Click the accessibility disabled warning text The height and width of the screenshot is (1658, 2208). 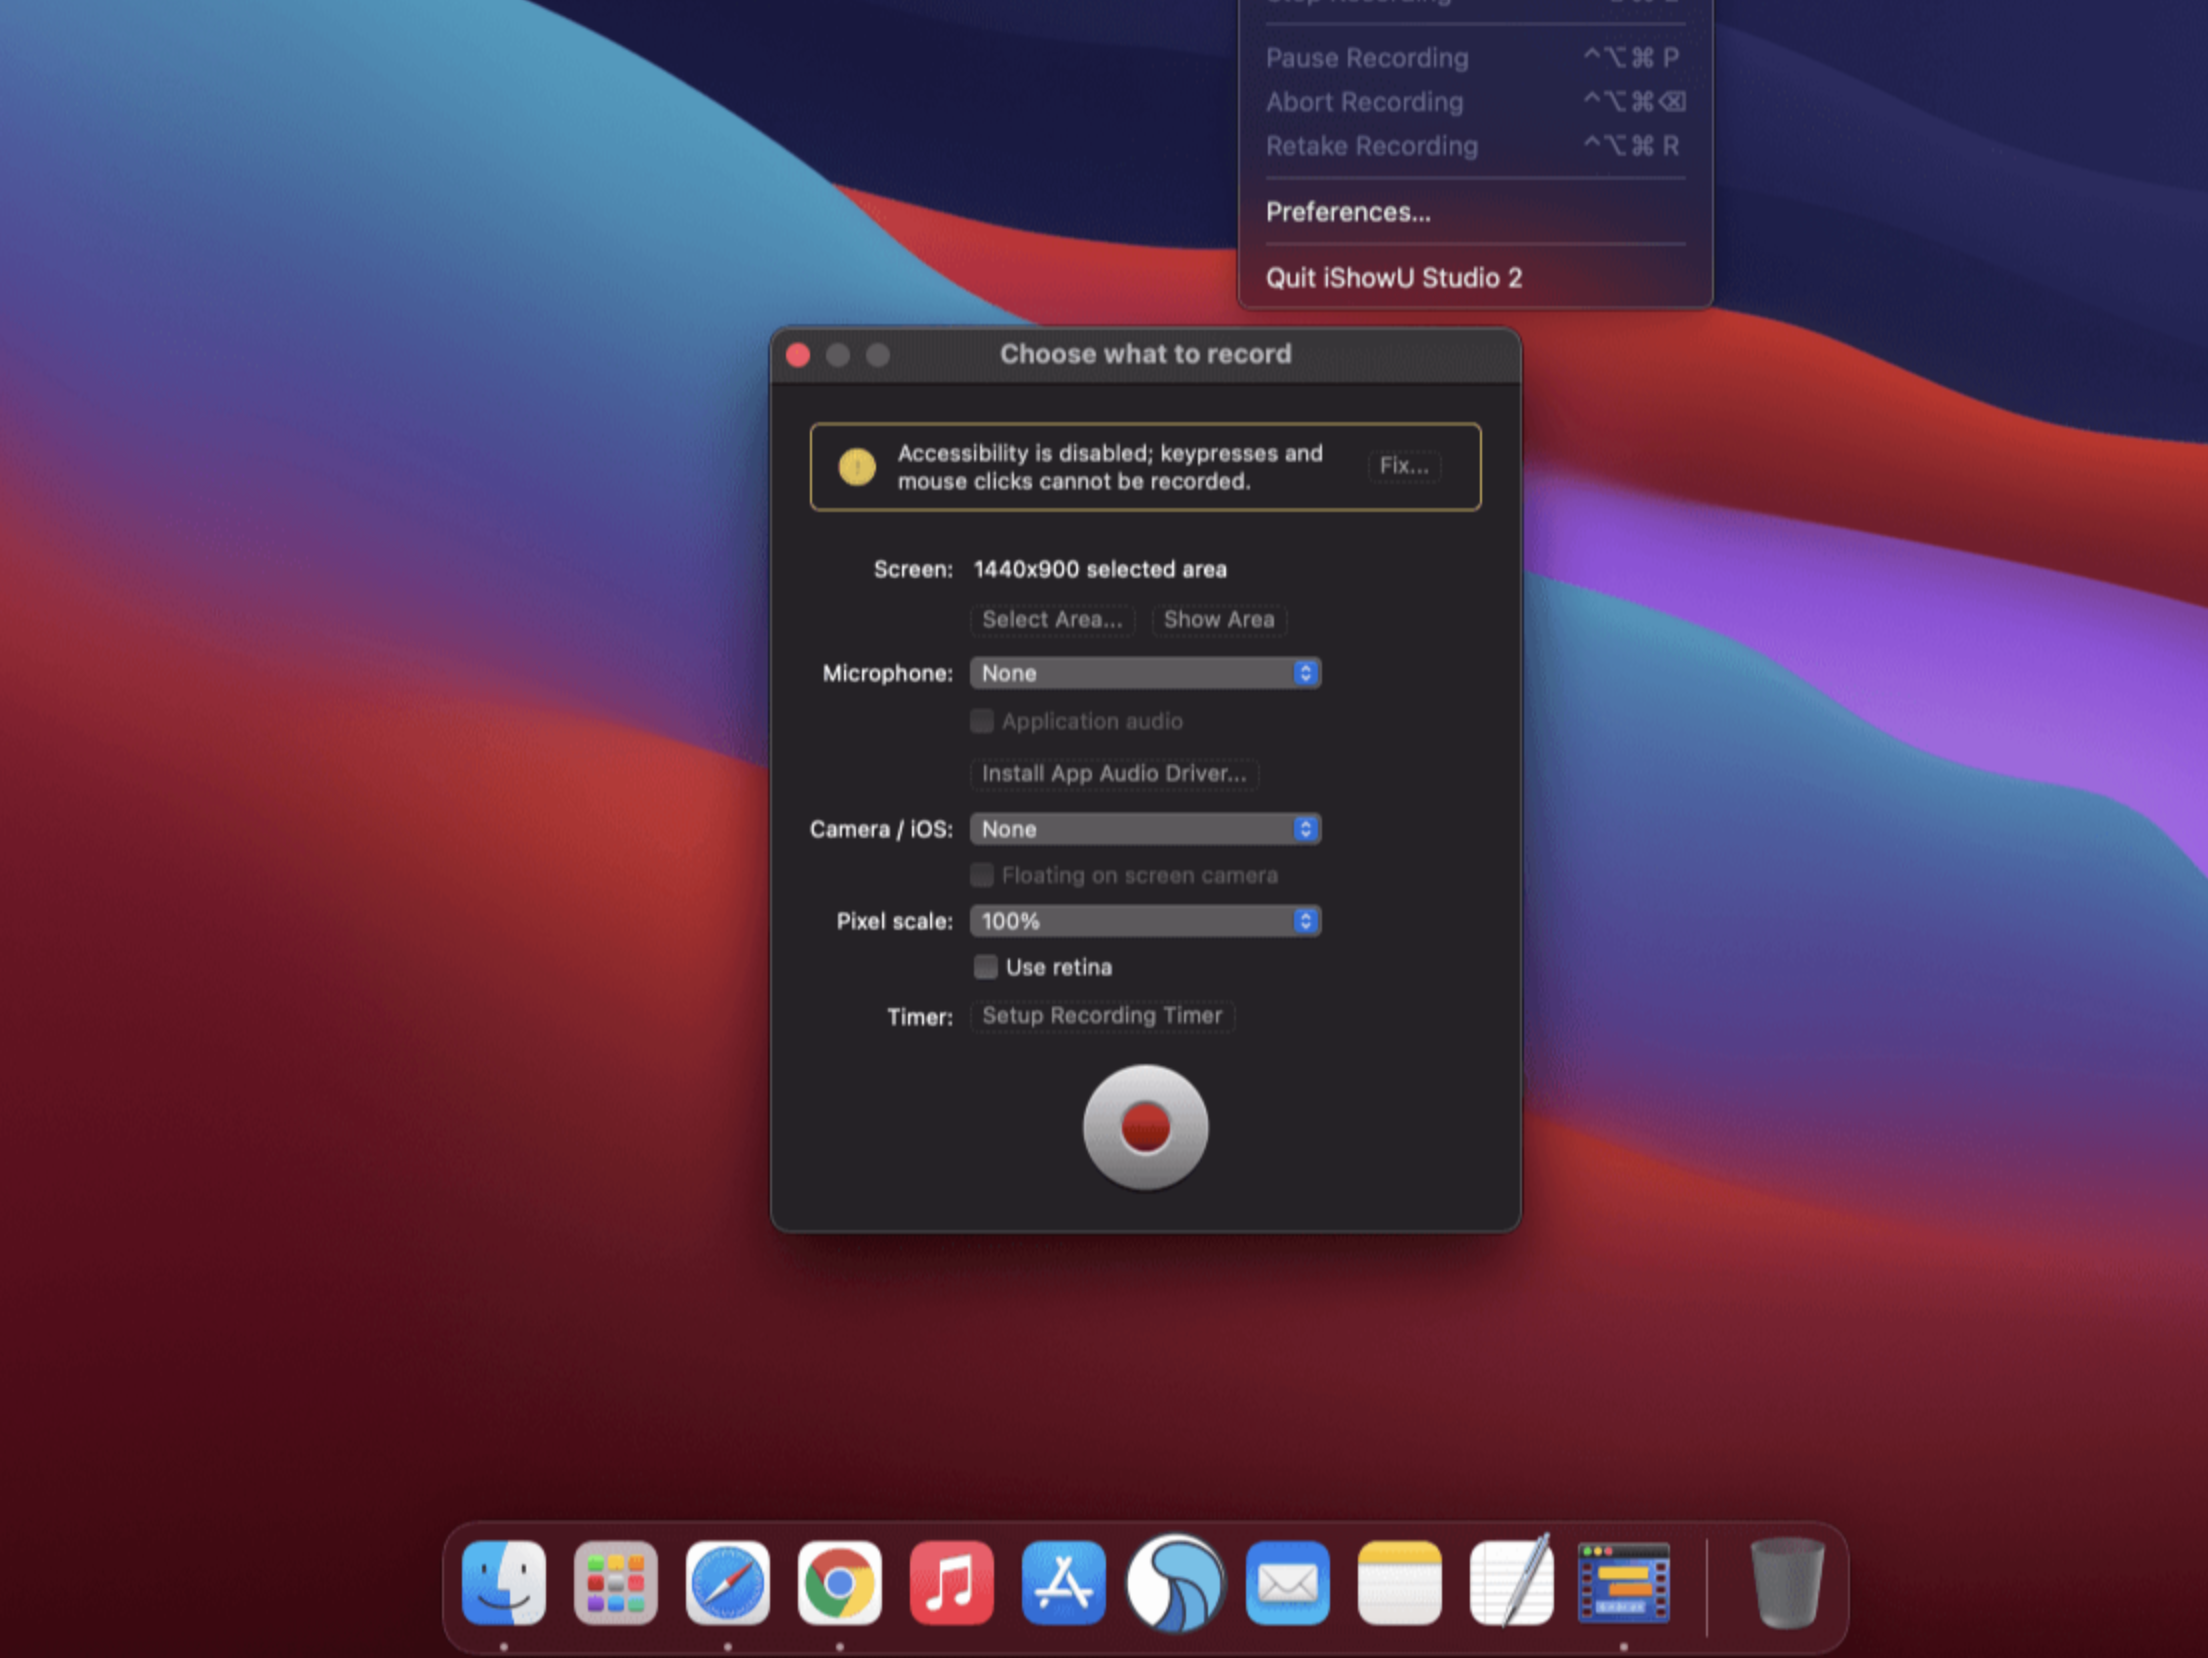(1110, 467)
